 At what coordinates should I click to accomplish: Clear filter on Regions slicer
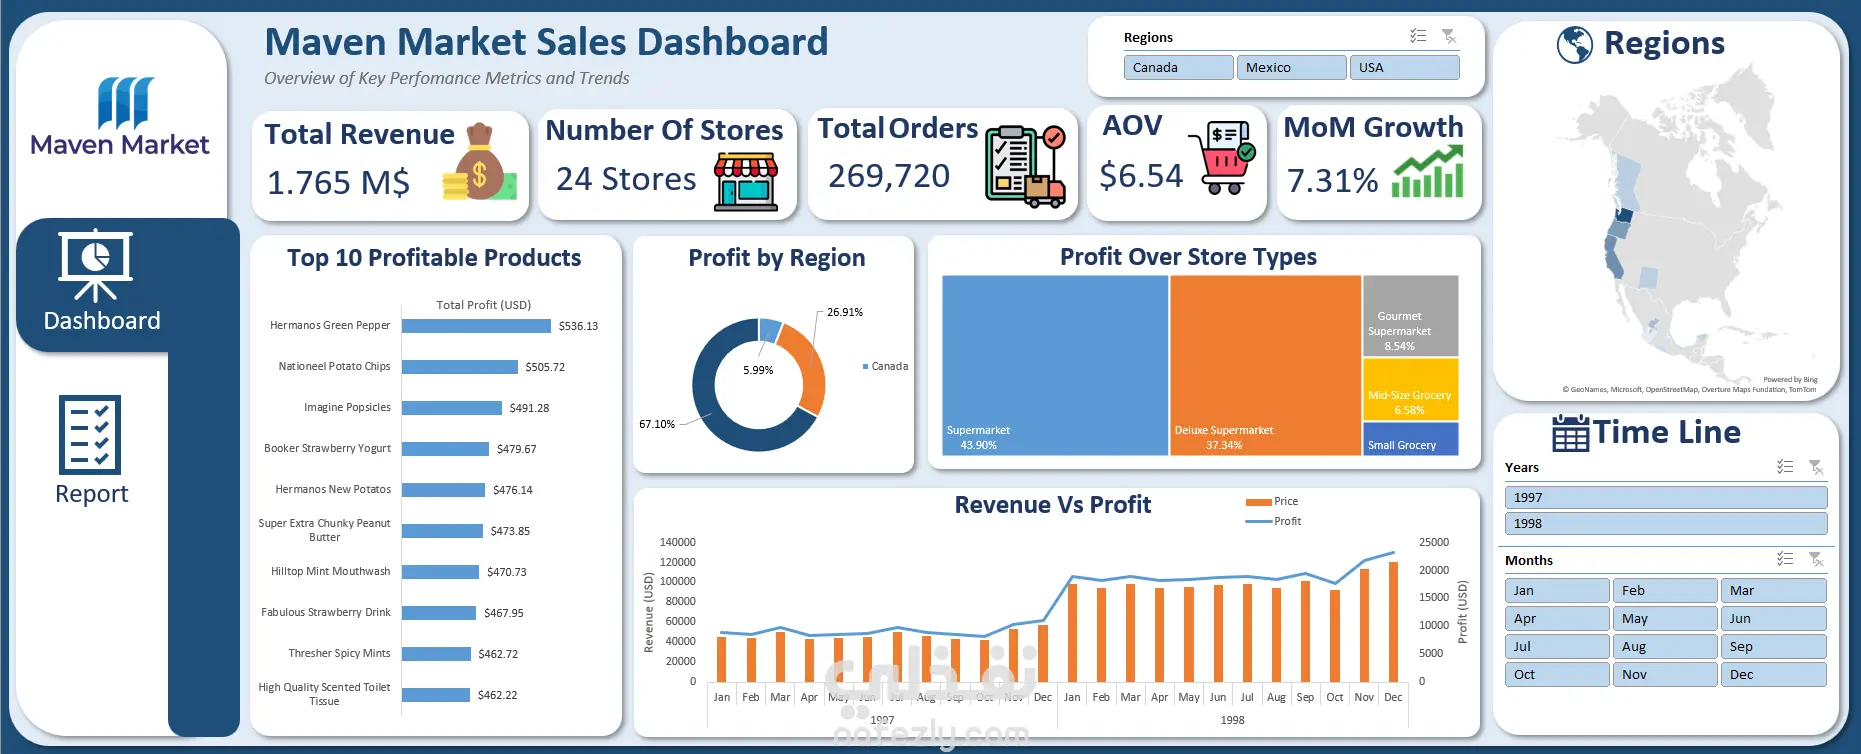click(1449, 36)
